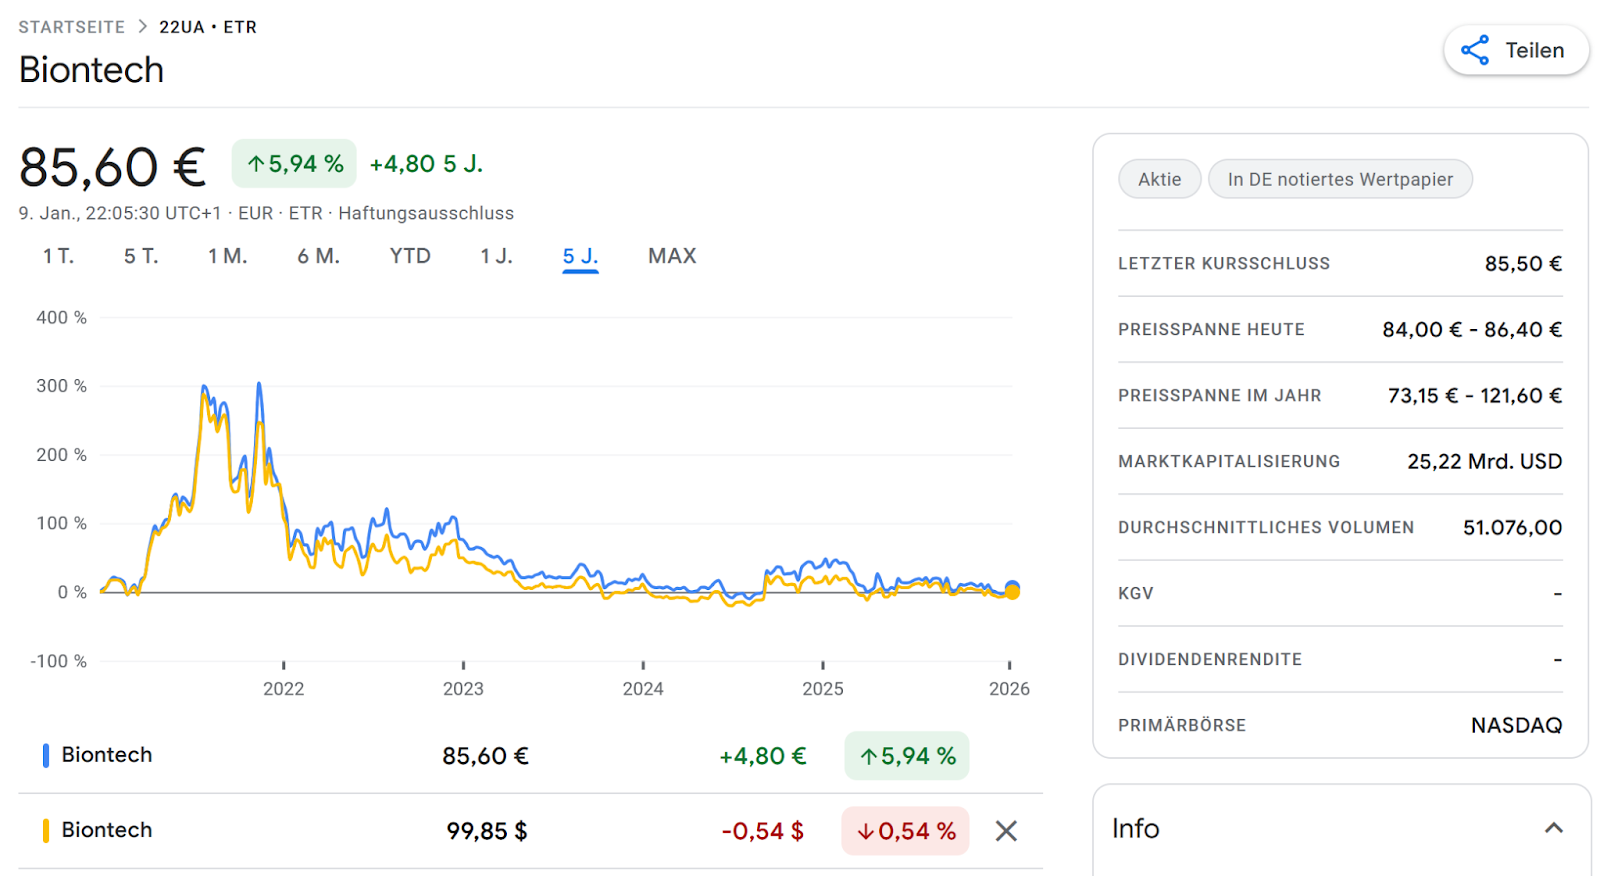Click the endpoint dot on the chart line
This screenshot has width=1600, height=876.
tap(1012, 590)
